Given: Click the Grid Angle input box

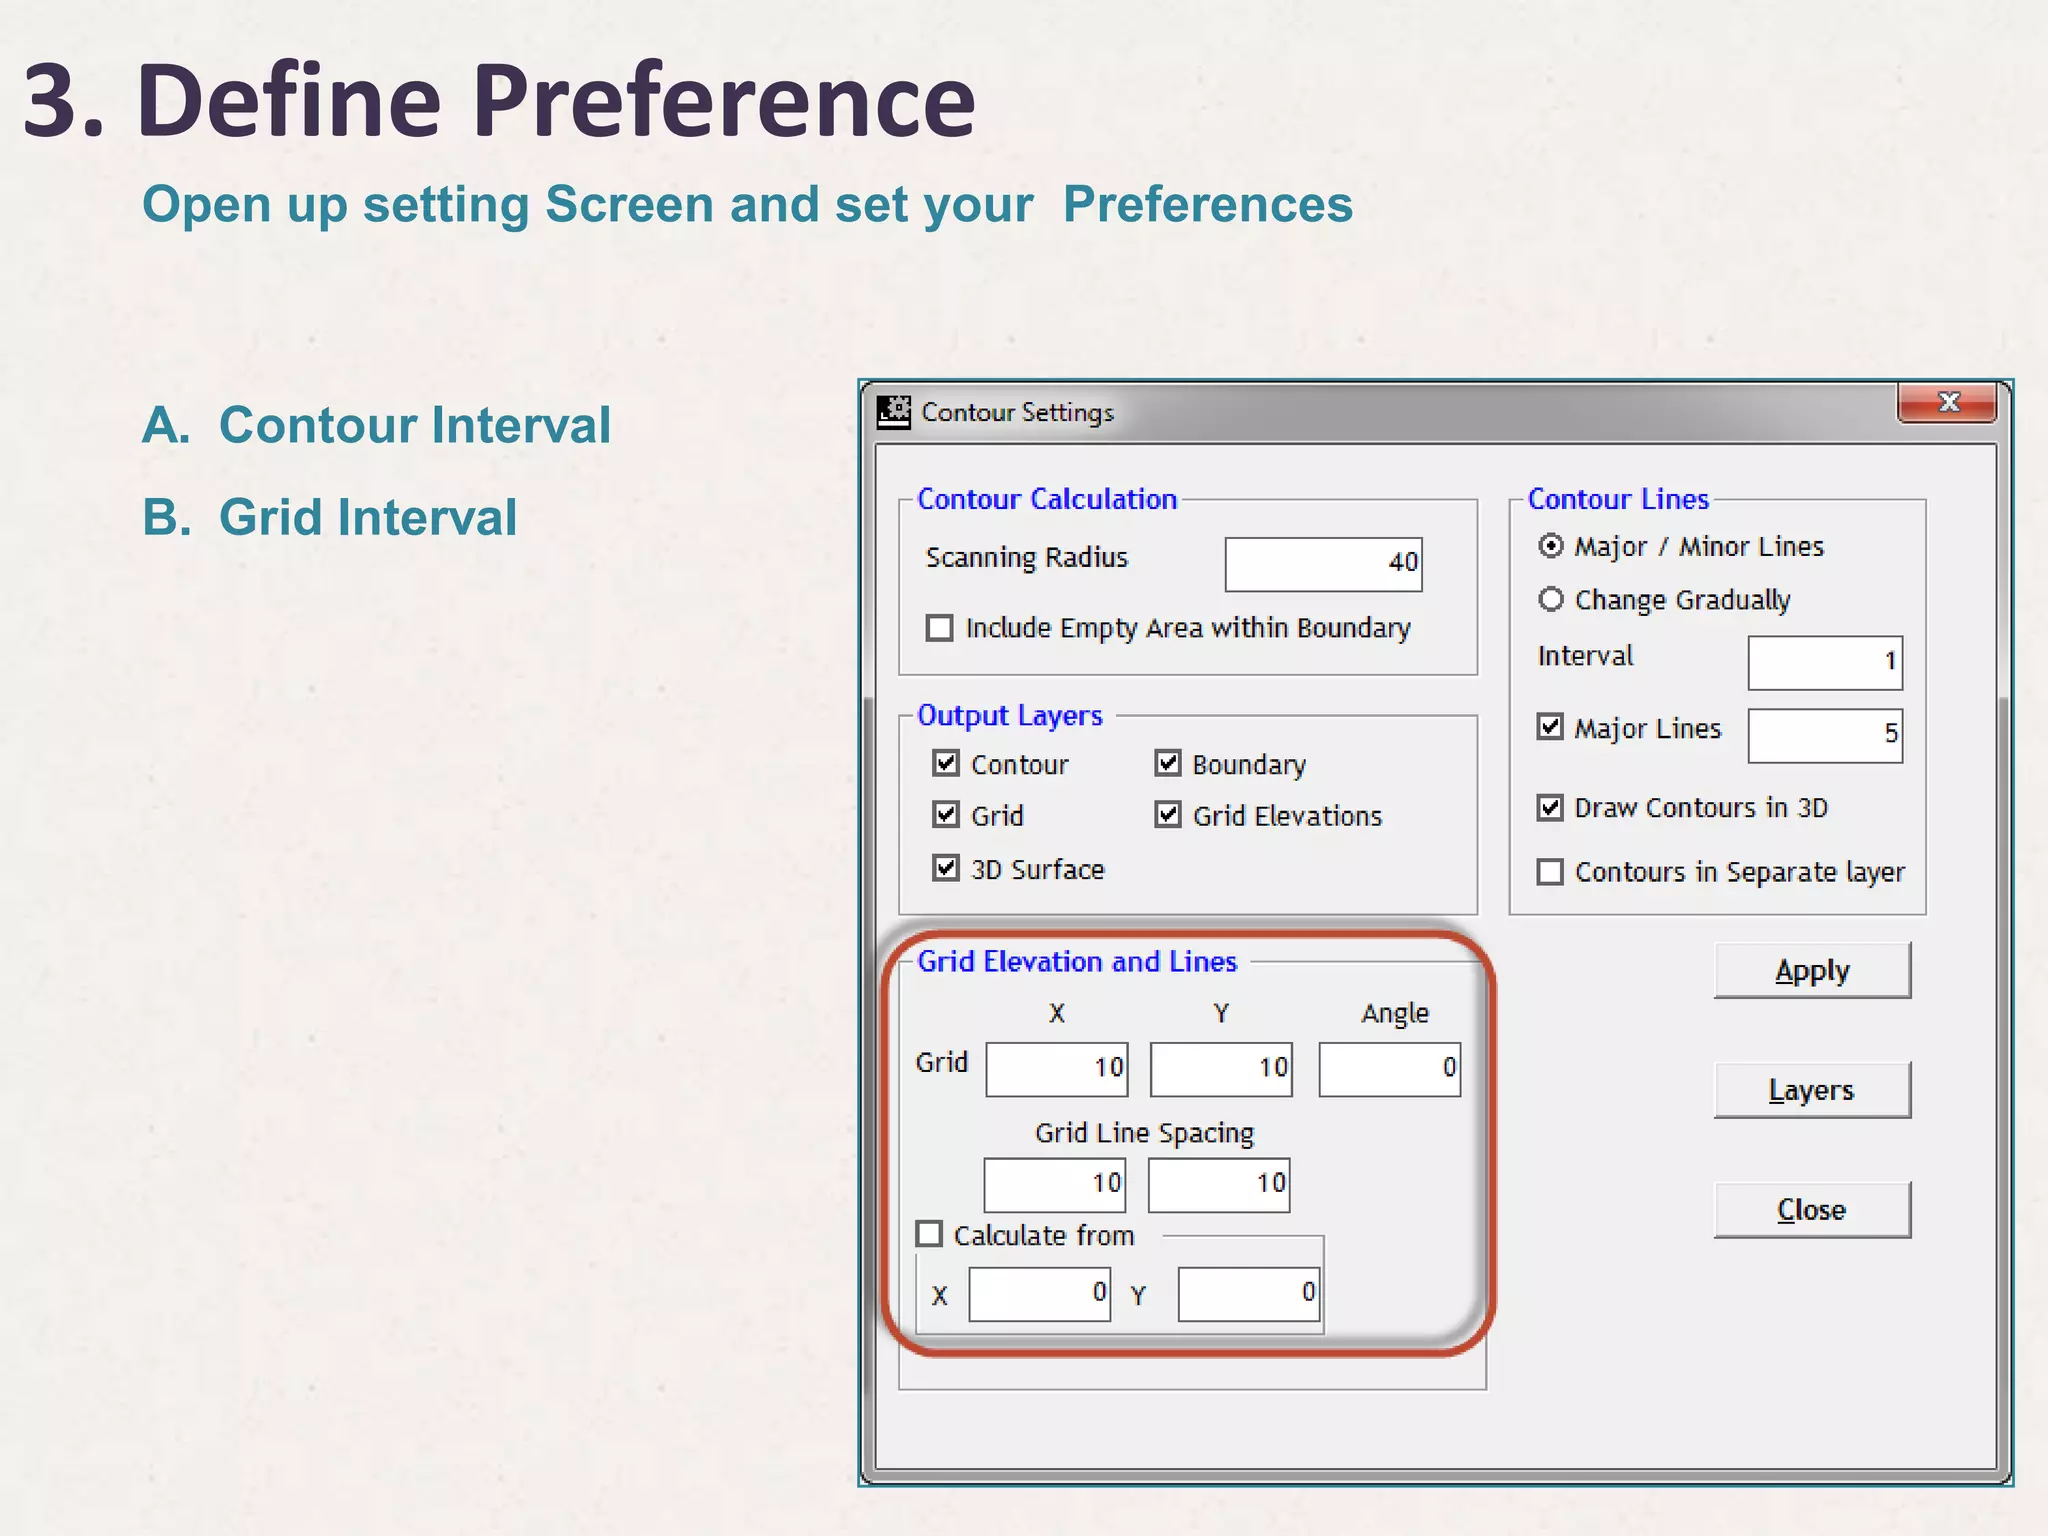Looking at the screenshot, I should (1388, 1069).
